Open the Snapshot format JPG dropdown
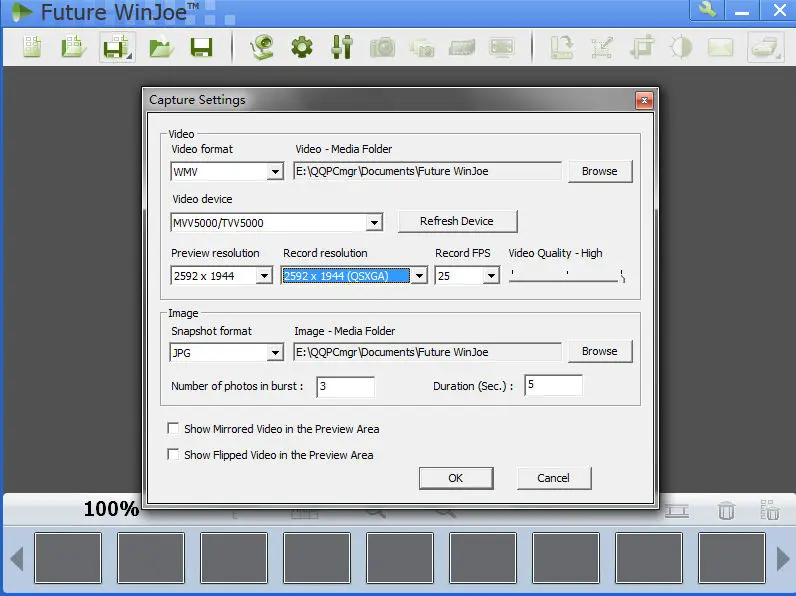The width and height of the screenshot is (796, 596). point(275,352)
